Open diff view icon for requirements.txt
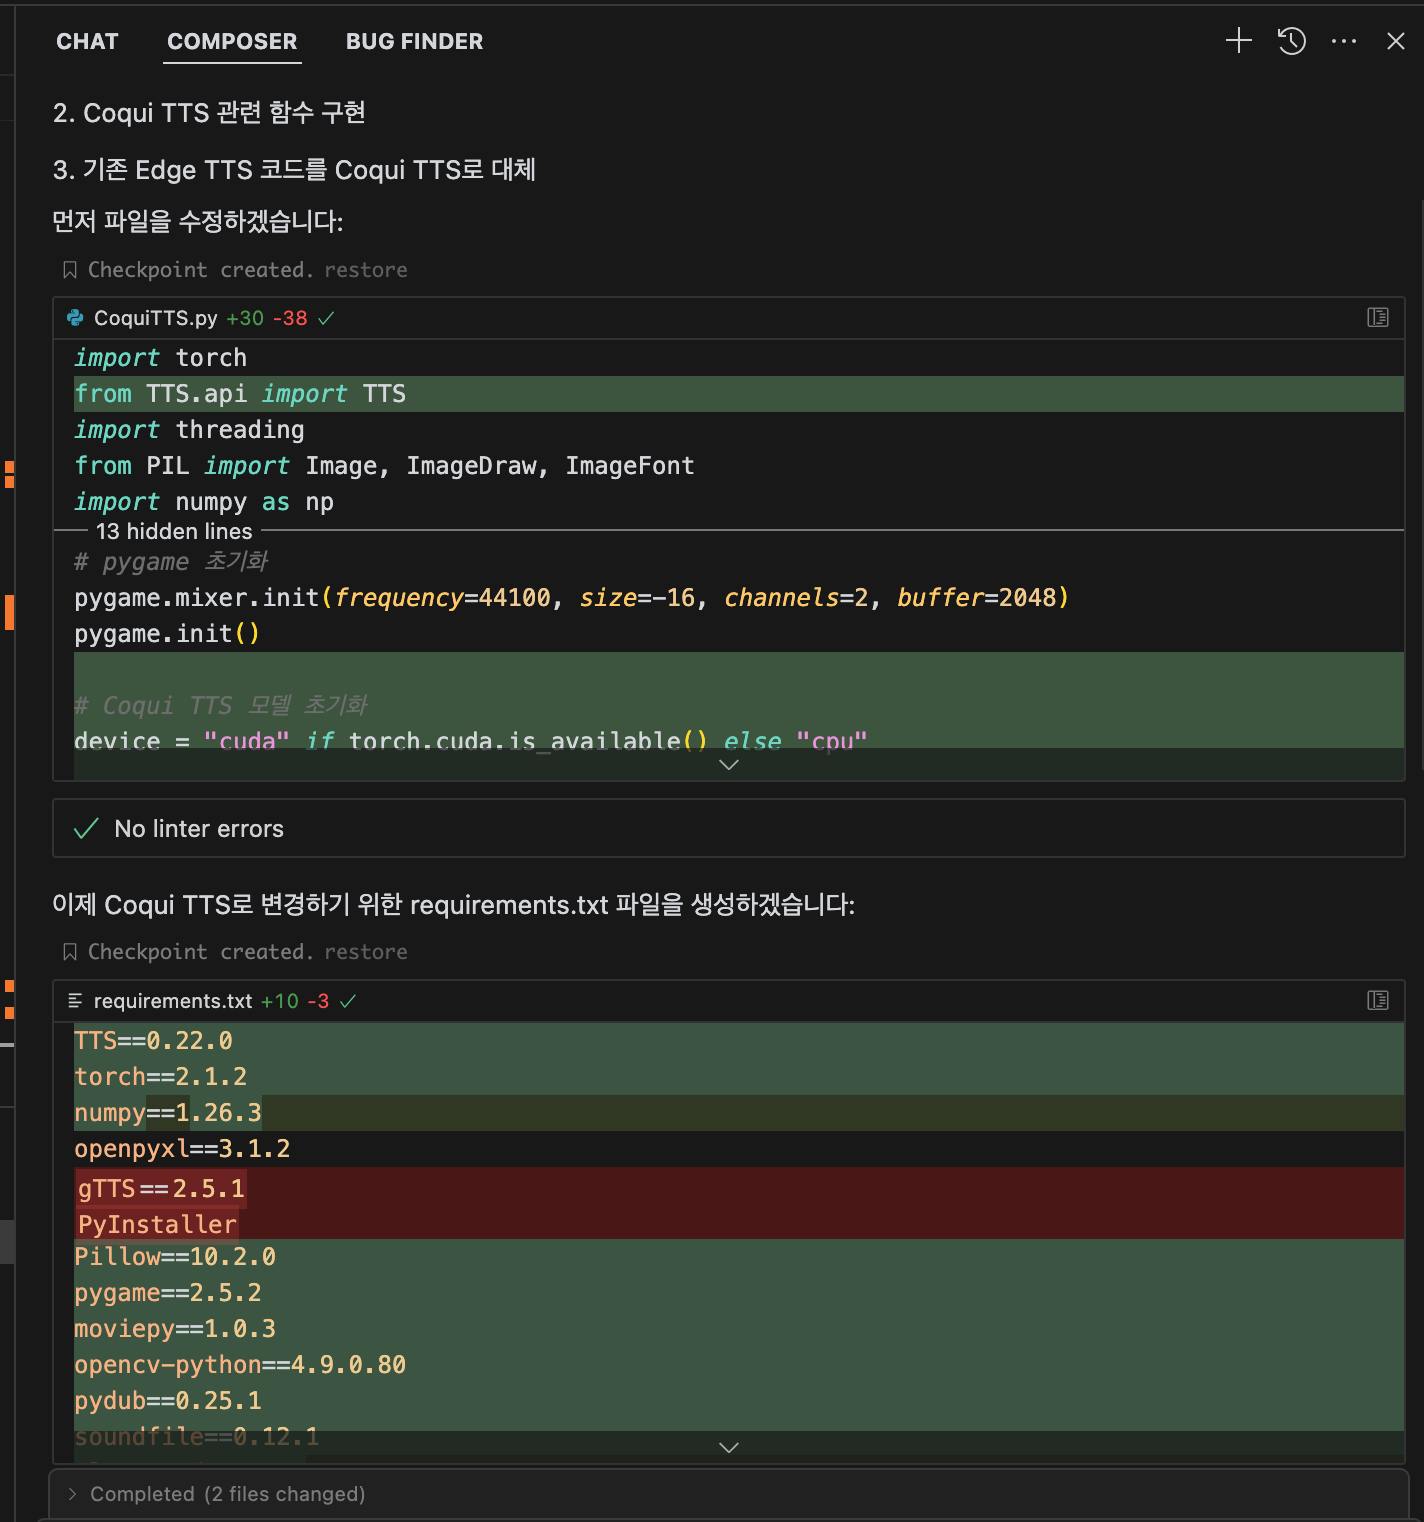The height and width of the screenshot is (1522, 1424). [1377, 1000]
